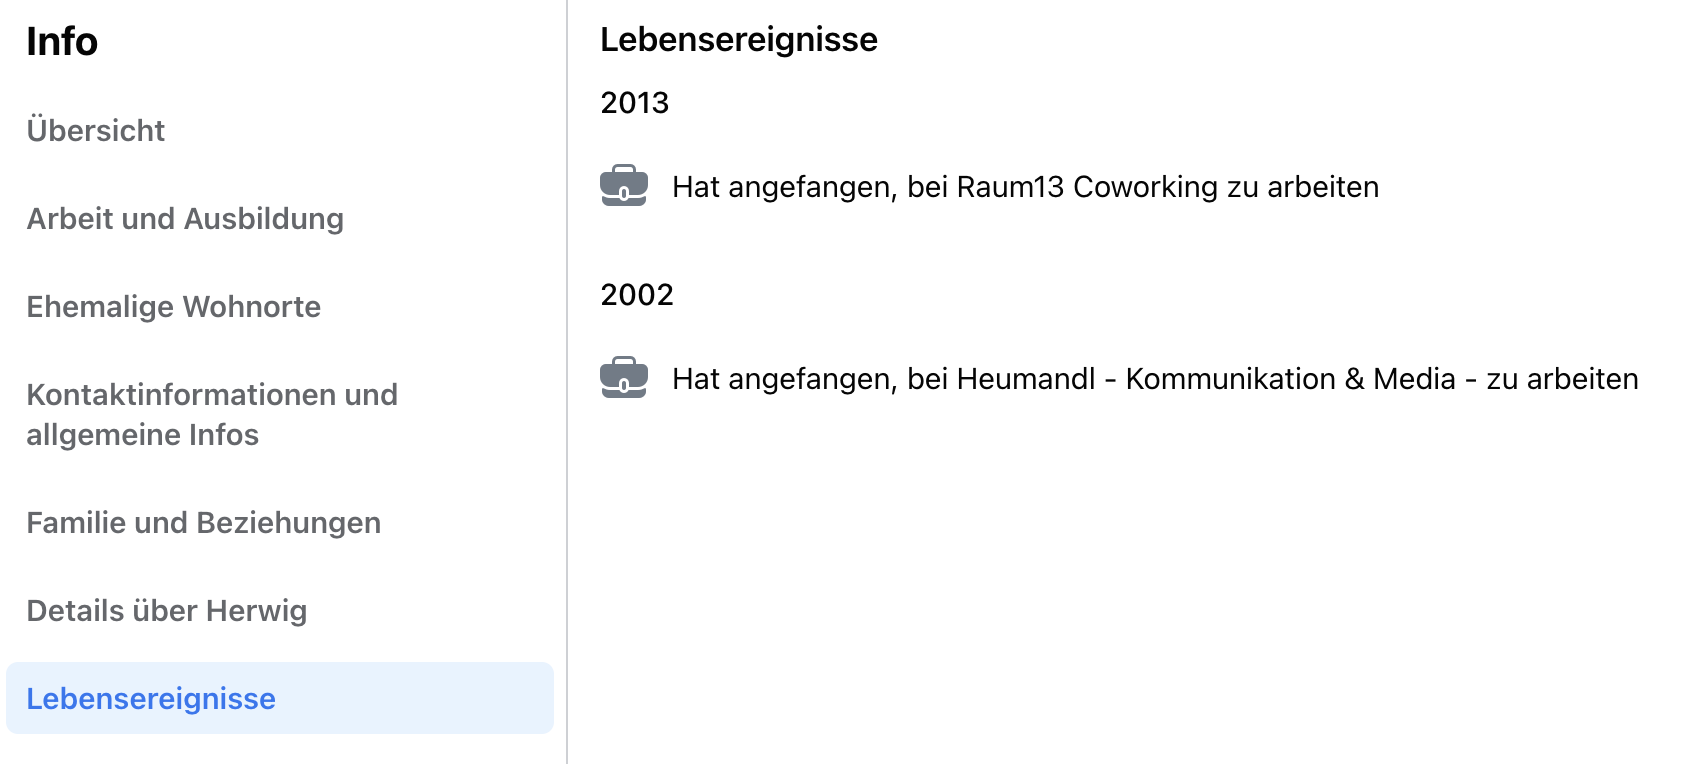The width and height of the screenshot is (1698, 764).
Task: Click the Info sidebar heading
Action: [62, 41]
